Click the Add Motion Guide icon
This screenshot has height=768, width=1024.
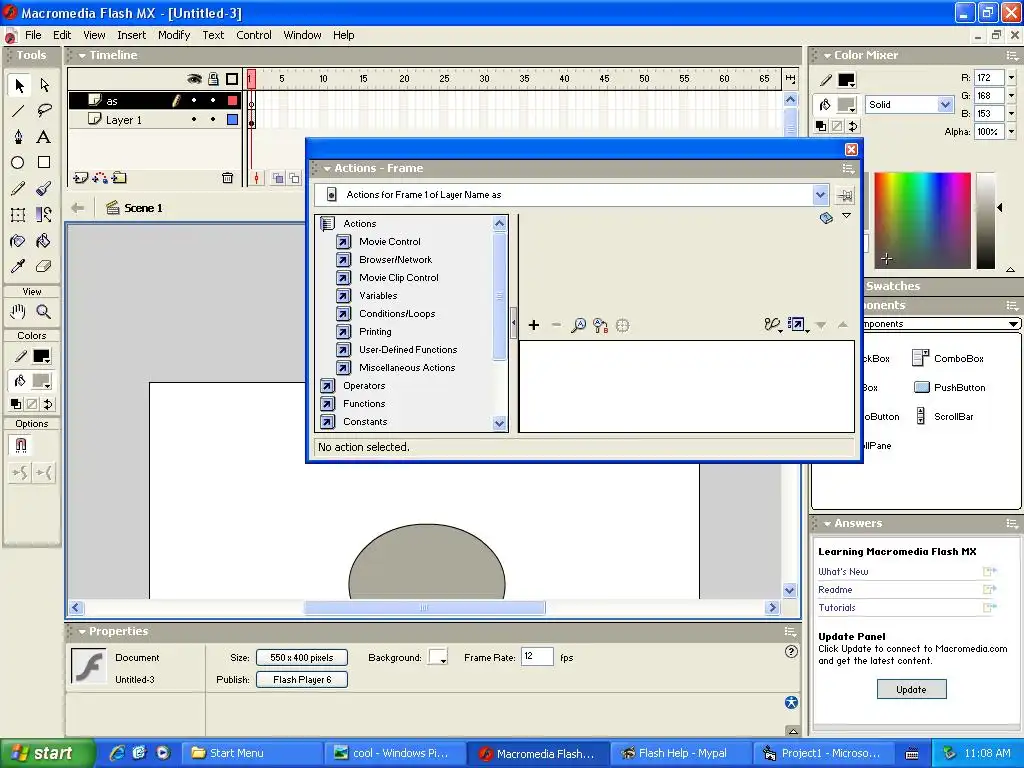coord(100,178)
